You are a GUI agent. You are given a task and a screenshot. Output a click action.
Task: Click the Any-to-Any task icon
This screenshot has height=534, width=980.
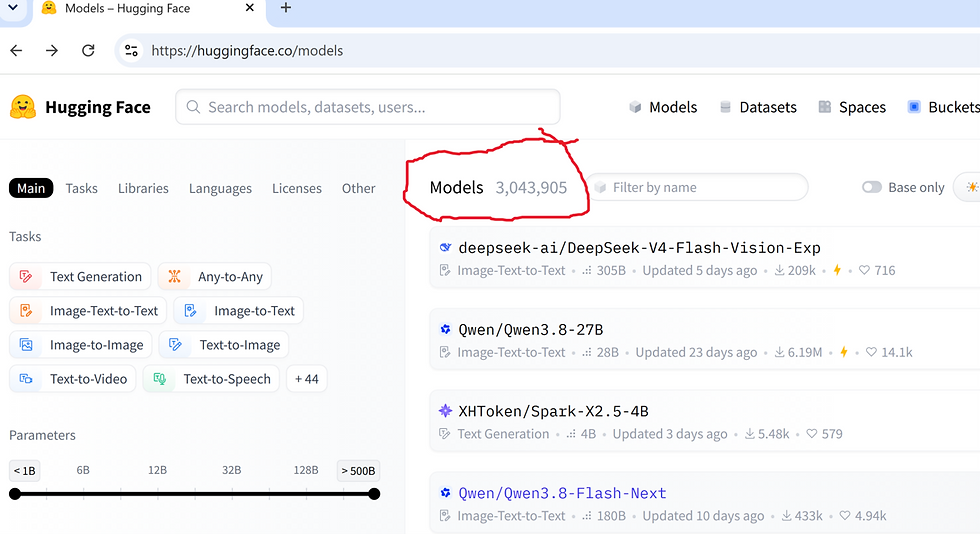[x=174, y=276]
